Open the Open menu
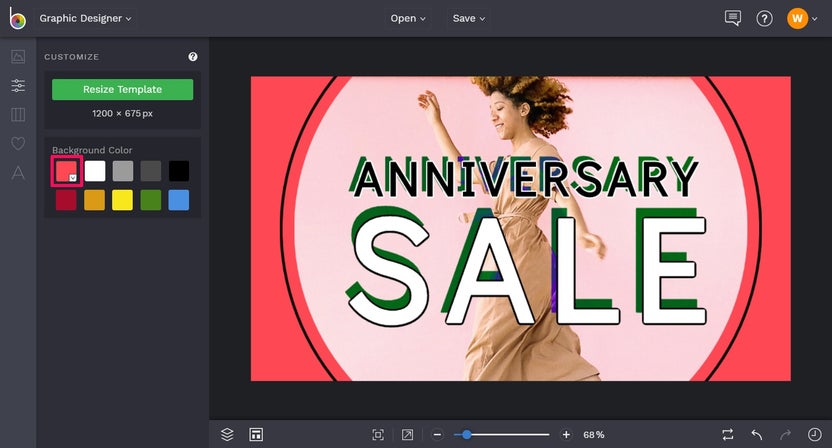Screen dimensions: 832x448 point(408,19)
